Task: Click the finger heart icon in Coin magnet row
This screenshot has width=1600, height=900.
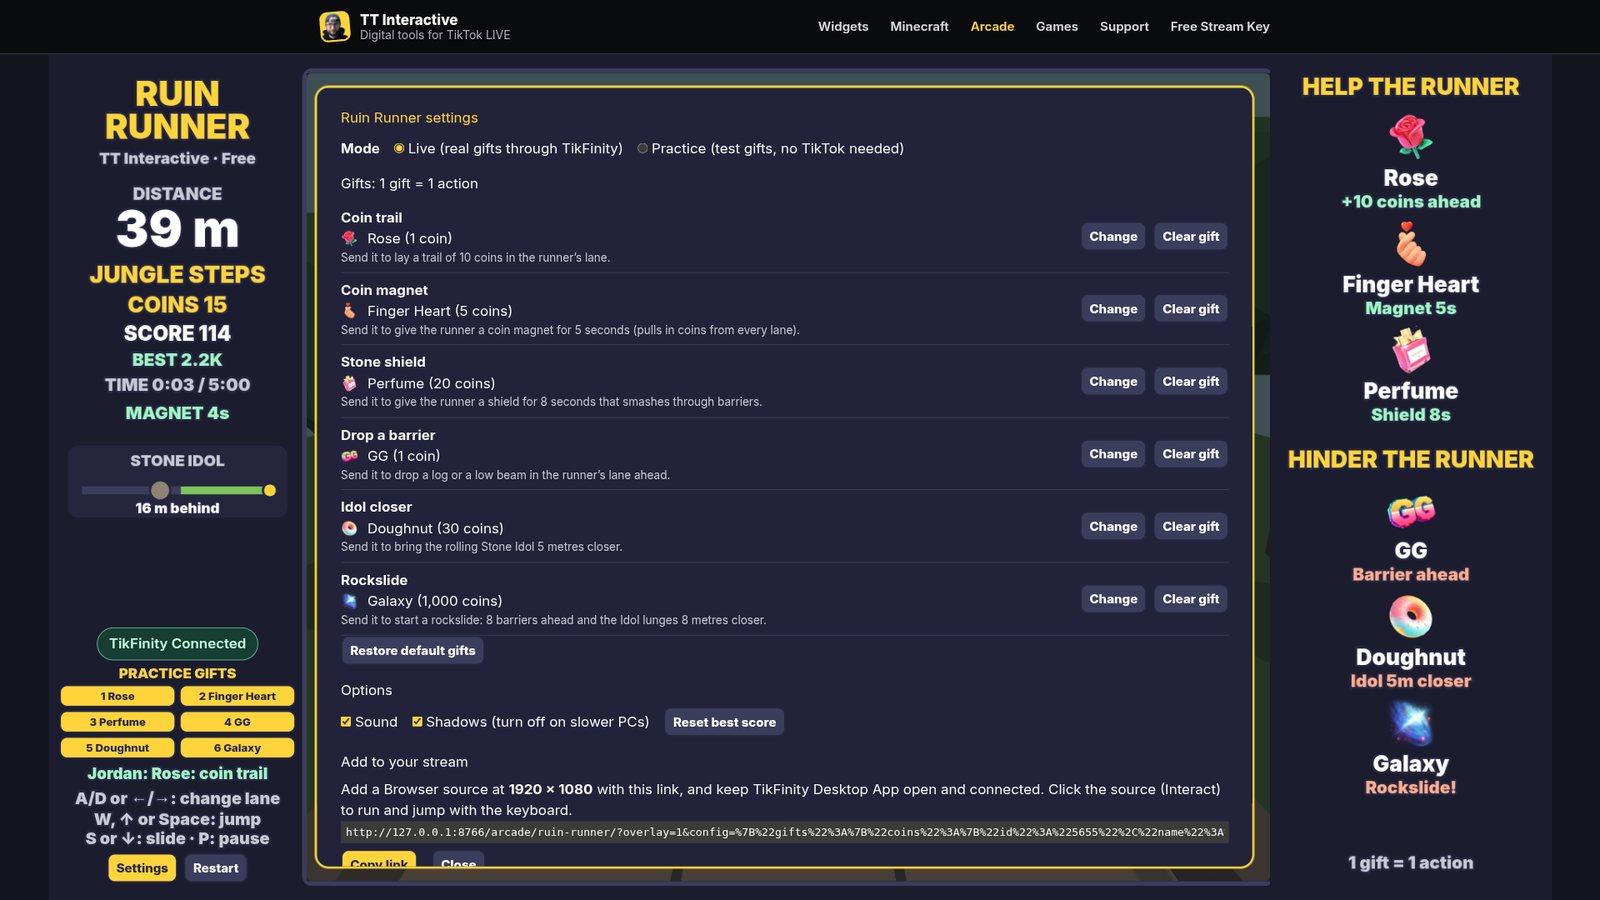Action: (349, 311)
